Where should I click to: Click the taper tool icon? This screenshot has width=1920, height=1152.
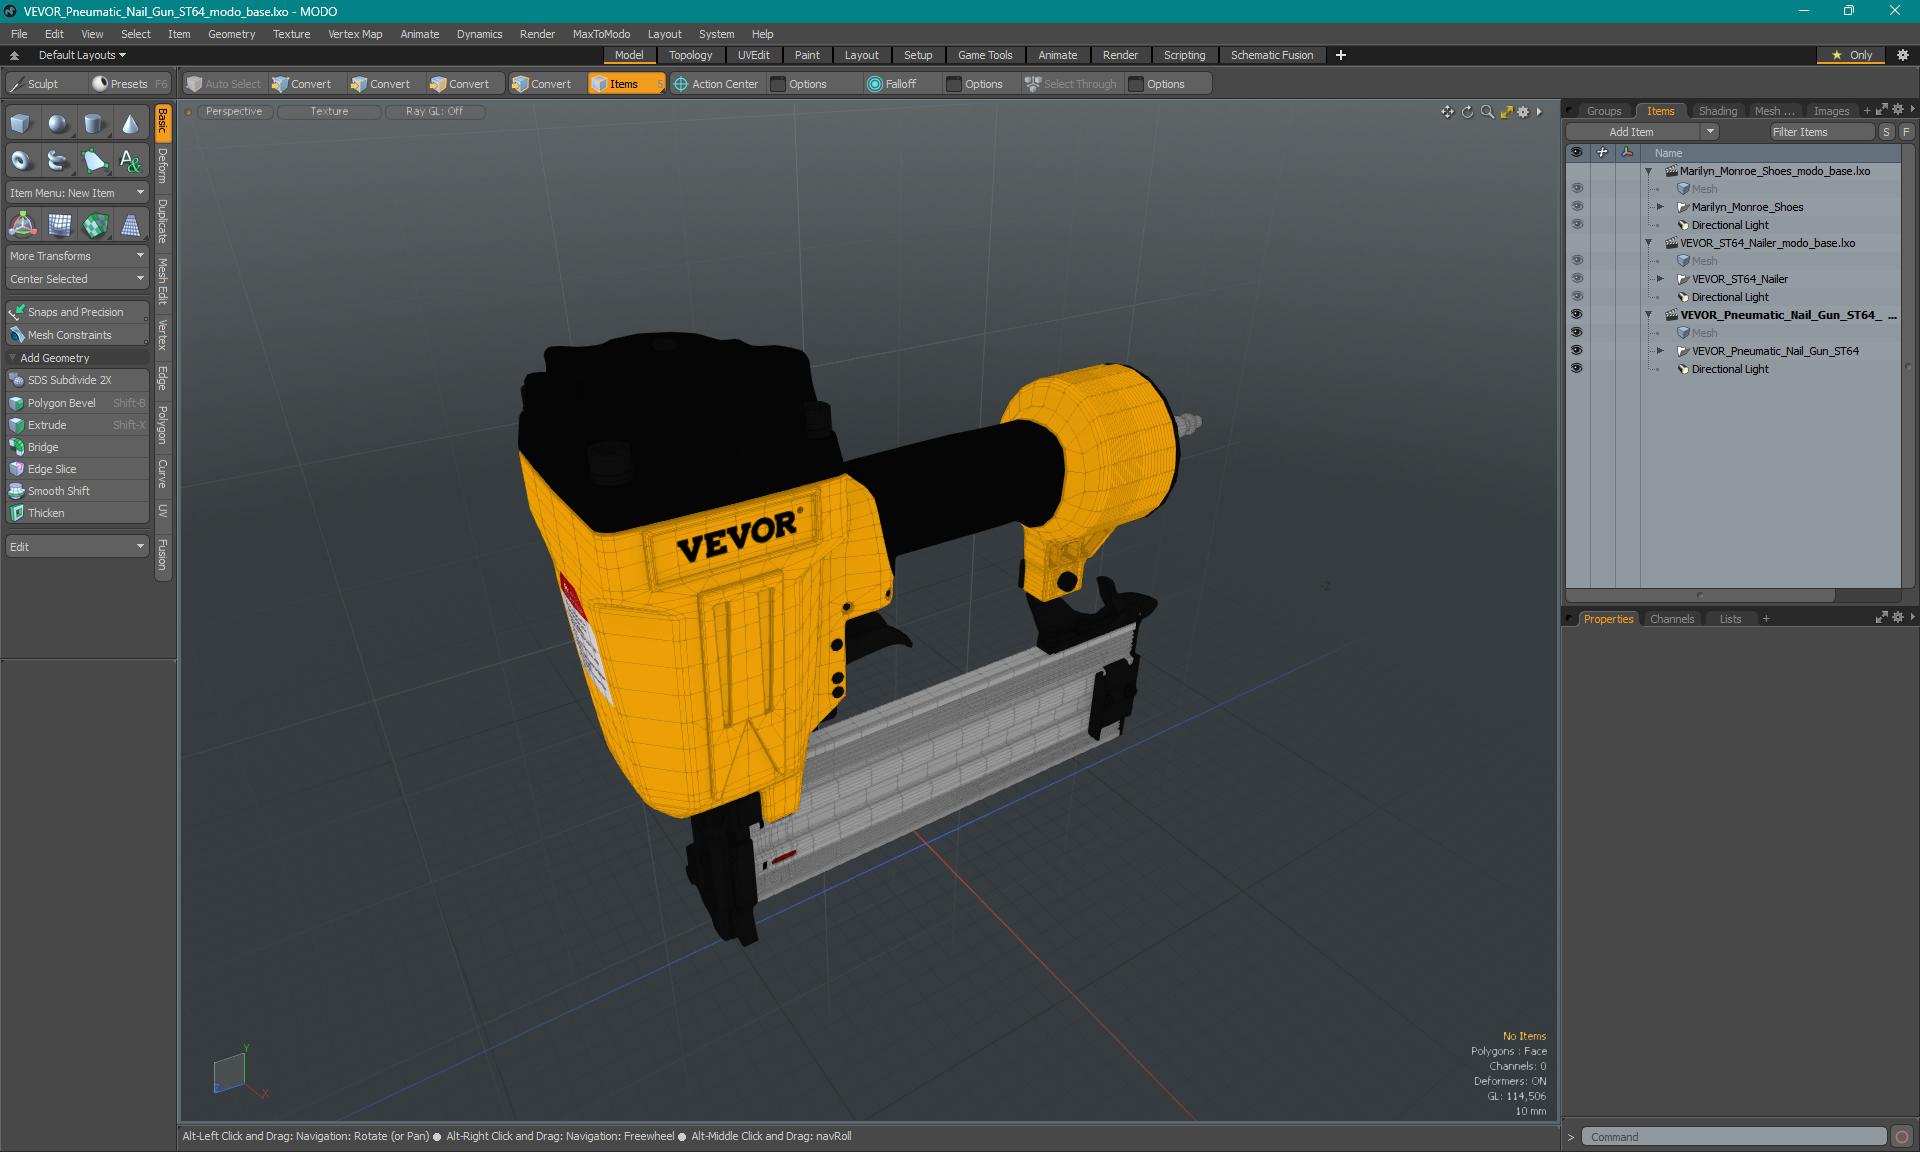(x=131, y=225)
